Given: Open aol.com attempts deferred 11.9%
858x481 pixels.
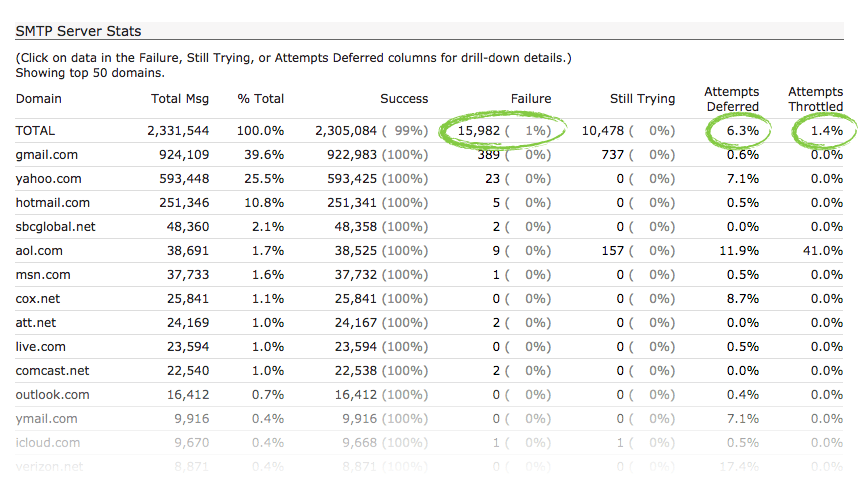Looking at the screenshot, I should point(737,251).
